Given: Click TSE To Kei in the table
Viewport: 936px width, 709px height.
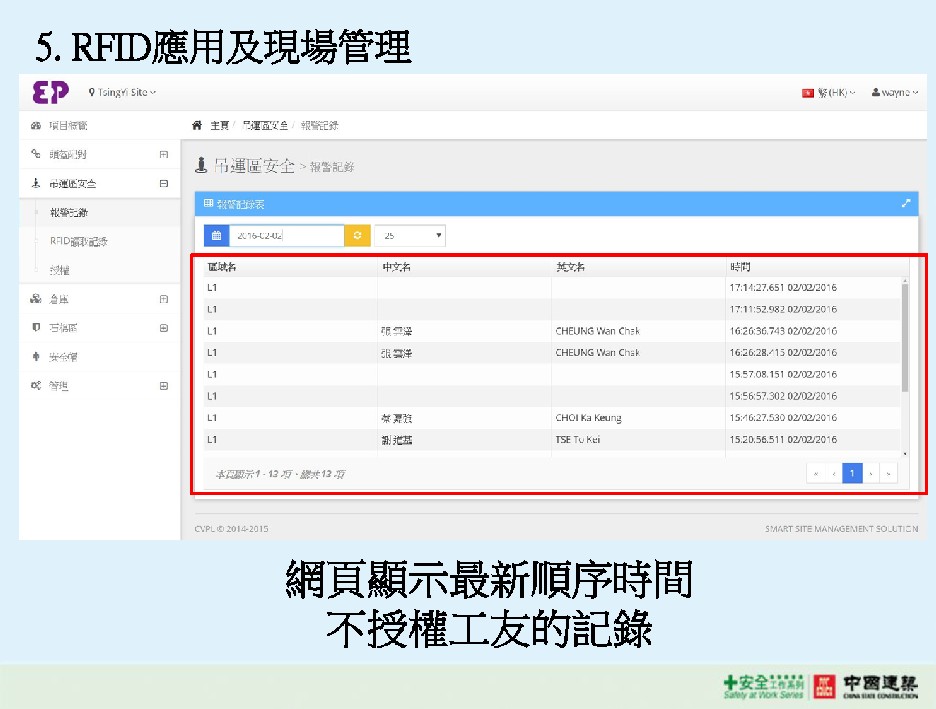Looking at the screenshot, I should pos(577,439).
